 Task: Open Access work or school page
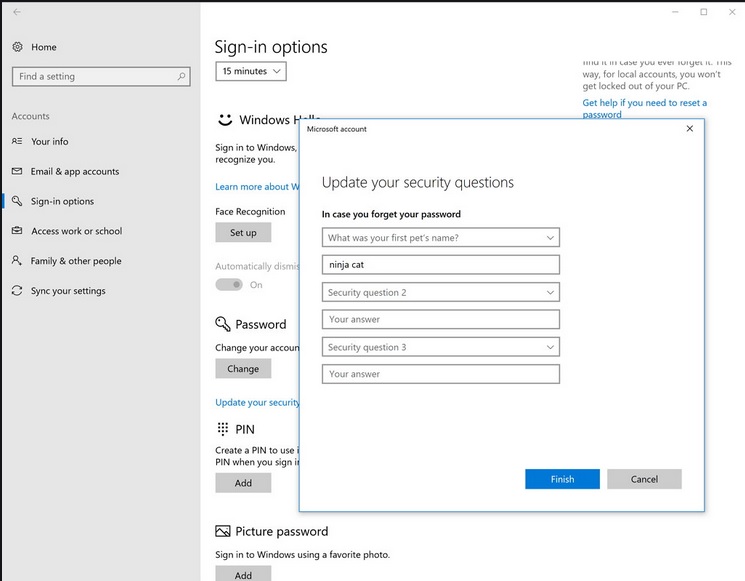(76, 231)
